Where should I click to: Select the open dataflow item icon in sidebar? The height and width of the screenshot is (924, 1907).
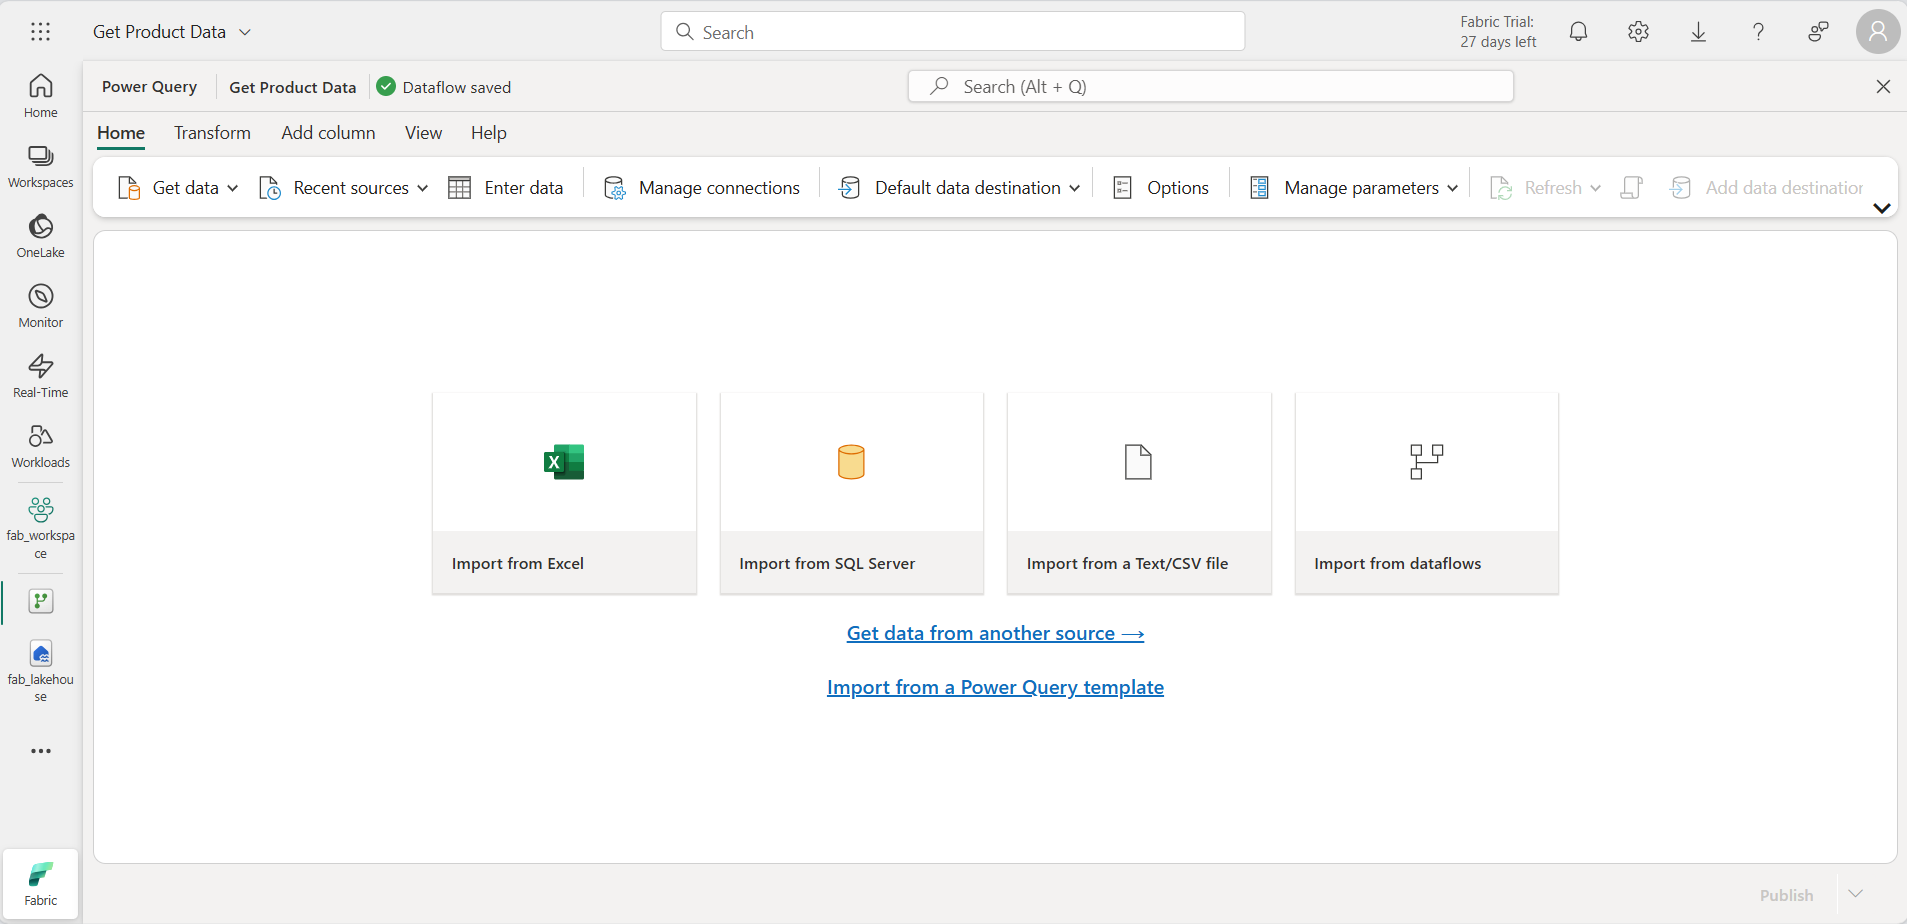[x=41, y=601]
